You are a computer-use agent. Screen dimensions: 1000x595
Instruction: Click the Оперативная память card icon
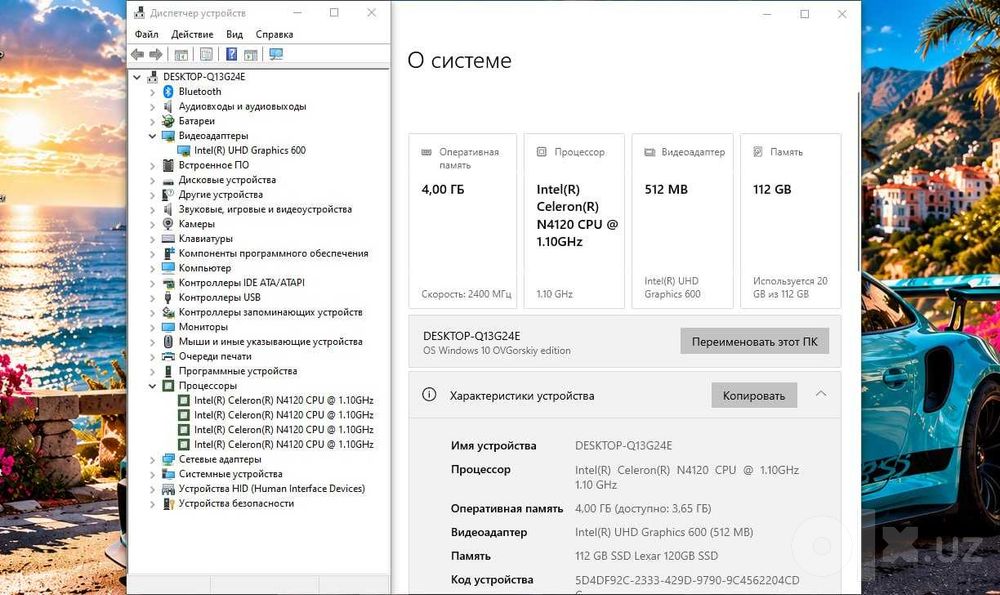[x=427, y=152]
